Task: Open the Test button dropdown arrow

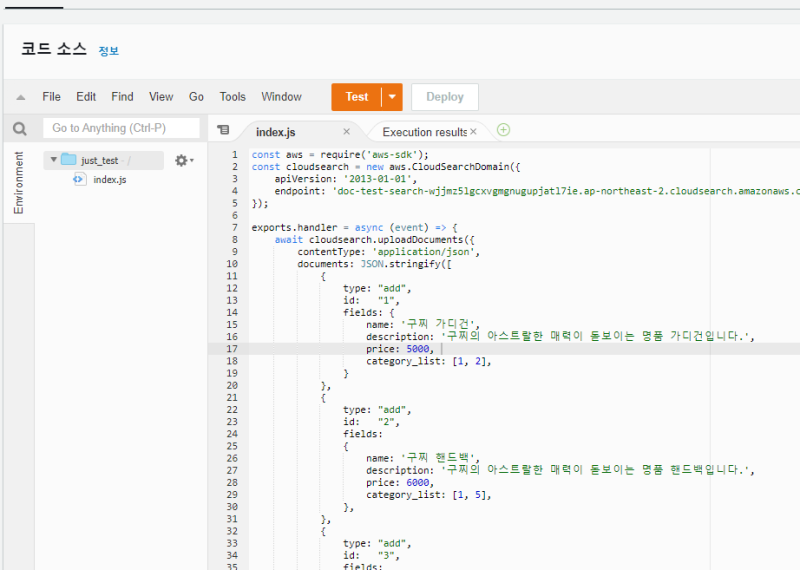Action: pyautogui.click(x=392, y=97)
